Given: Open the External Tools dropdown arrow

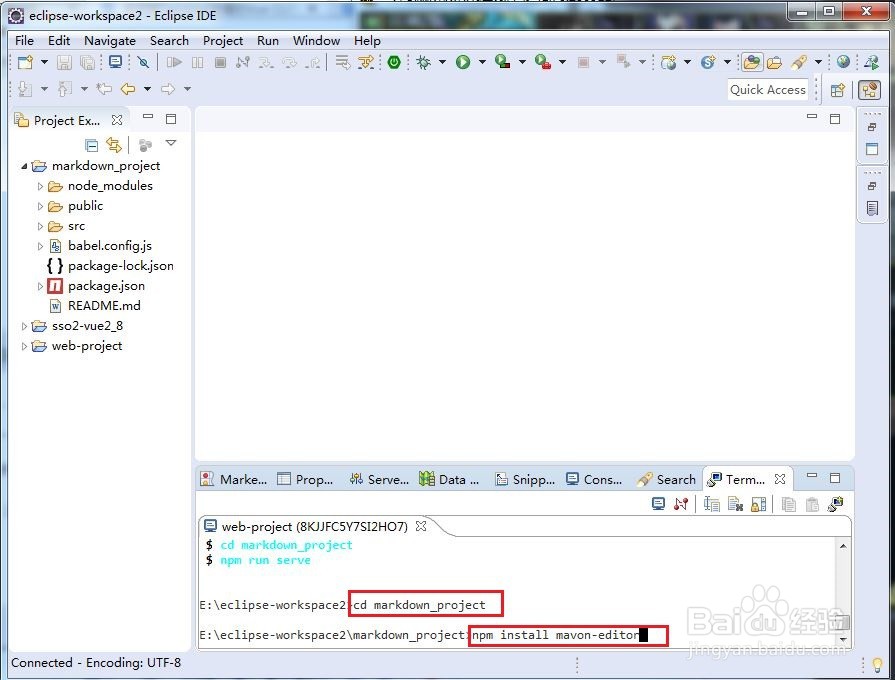Looking at the screenshot, I should click(x=562, y=62).
